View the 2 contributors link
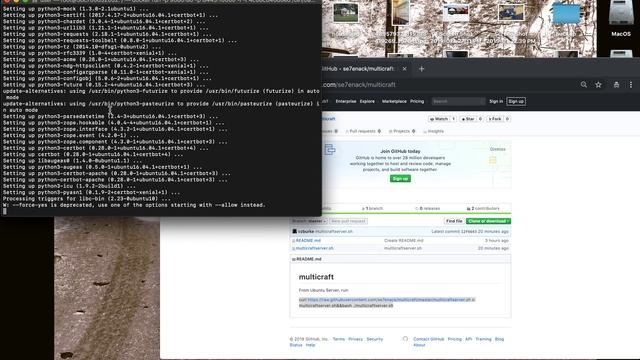 [x=483, y=209]
